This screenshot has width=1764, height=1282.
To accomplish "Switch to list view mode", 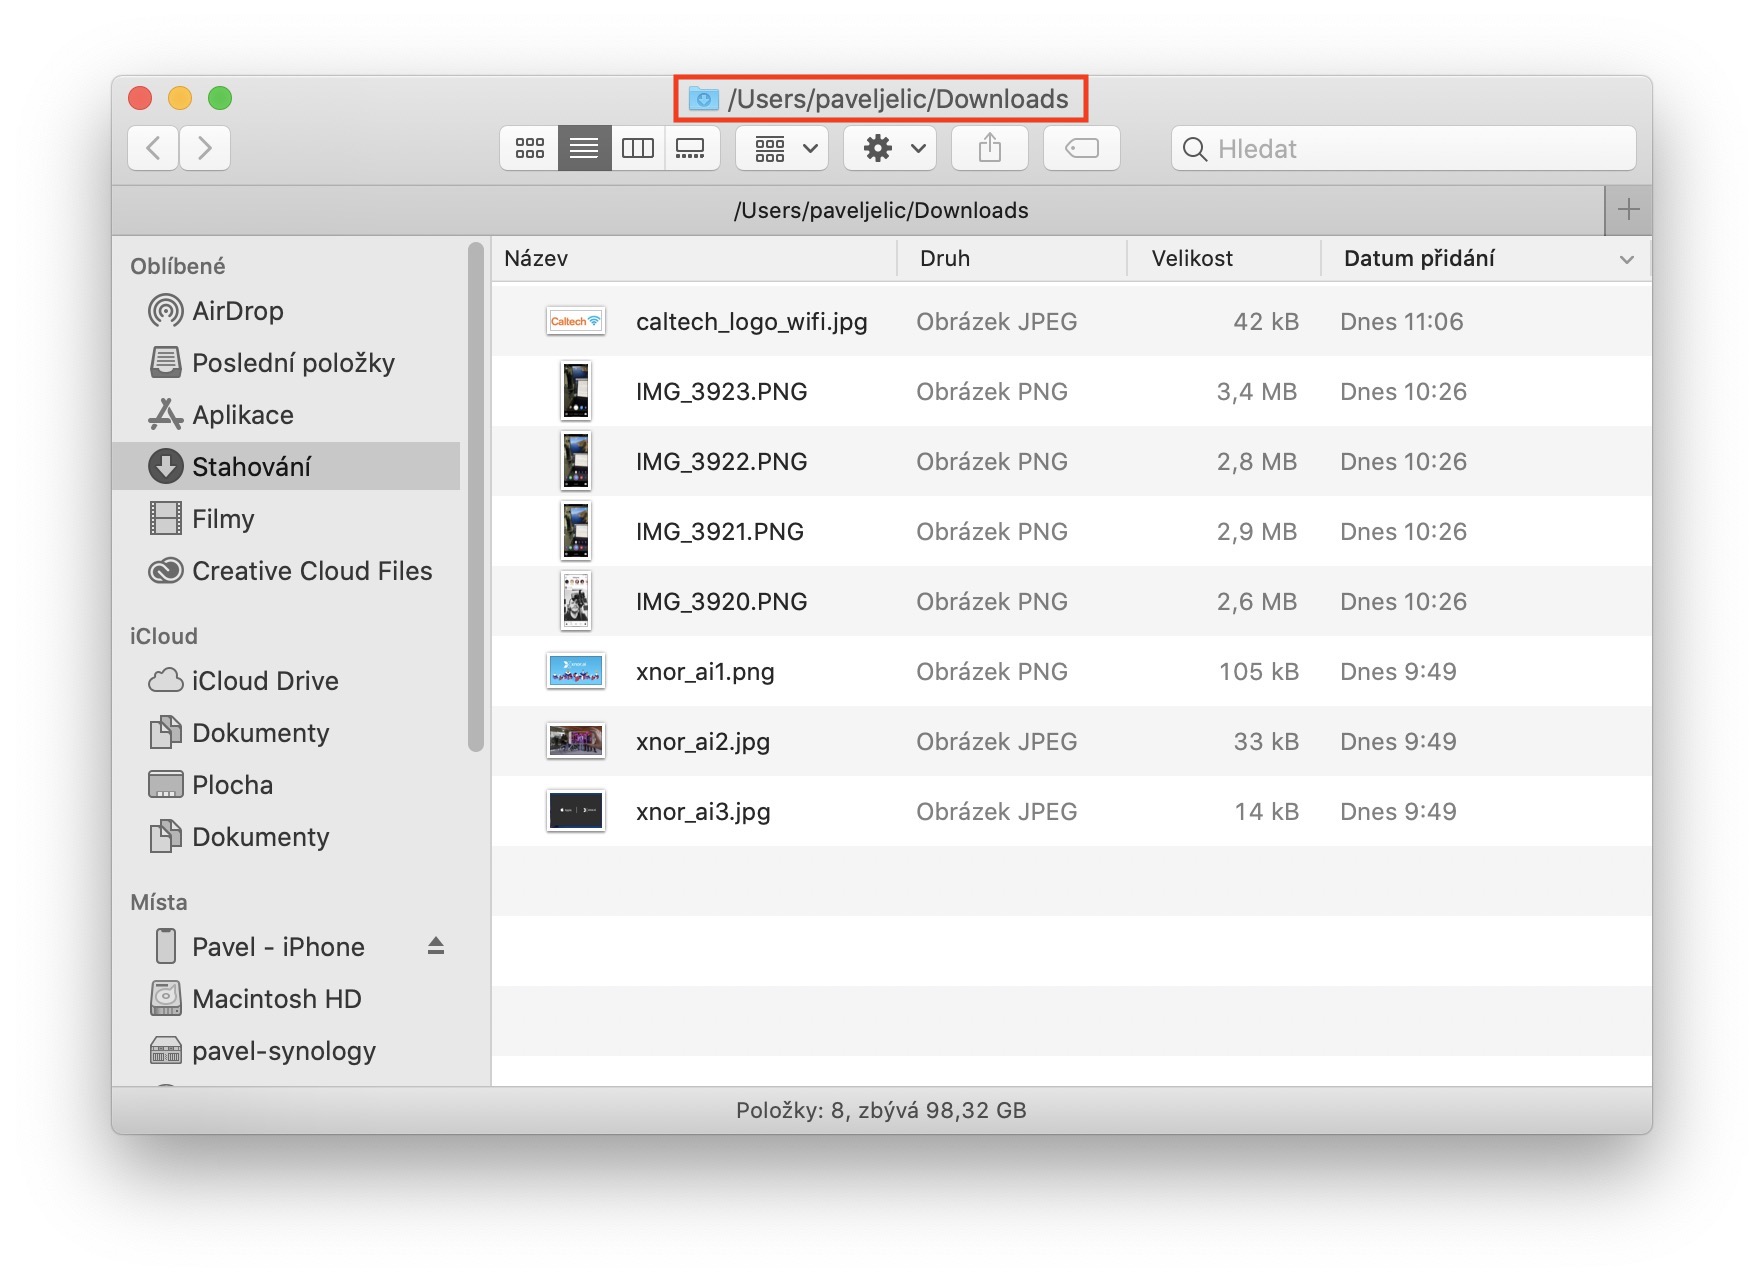I will (x=584, y=149).
